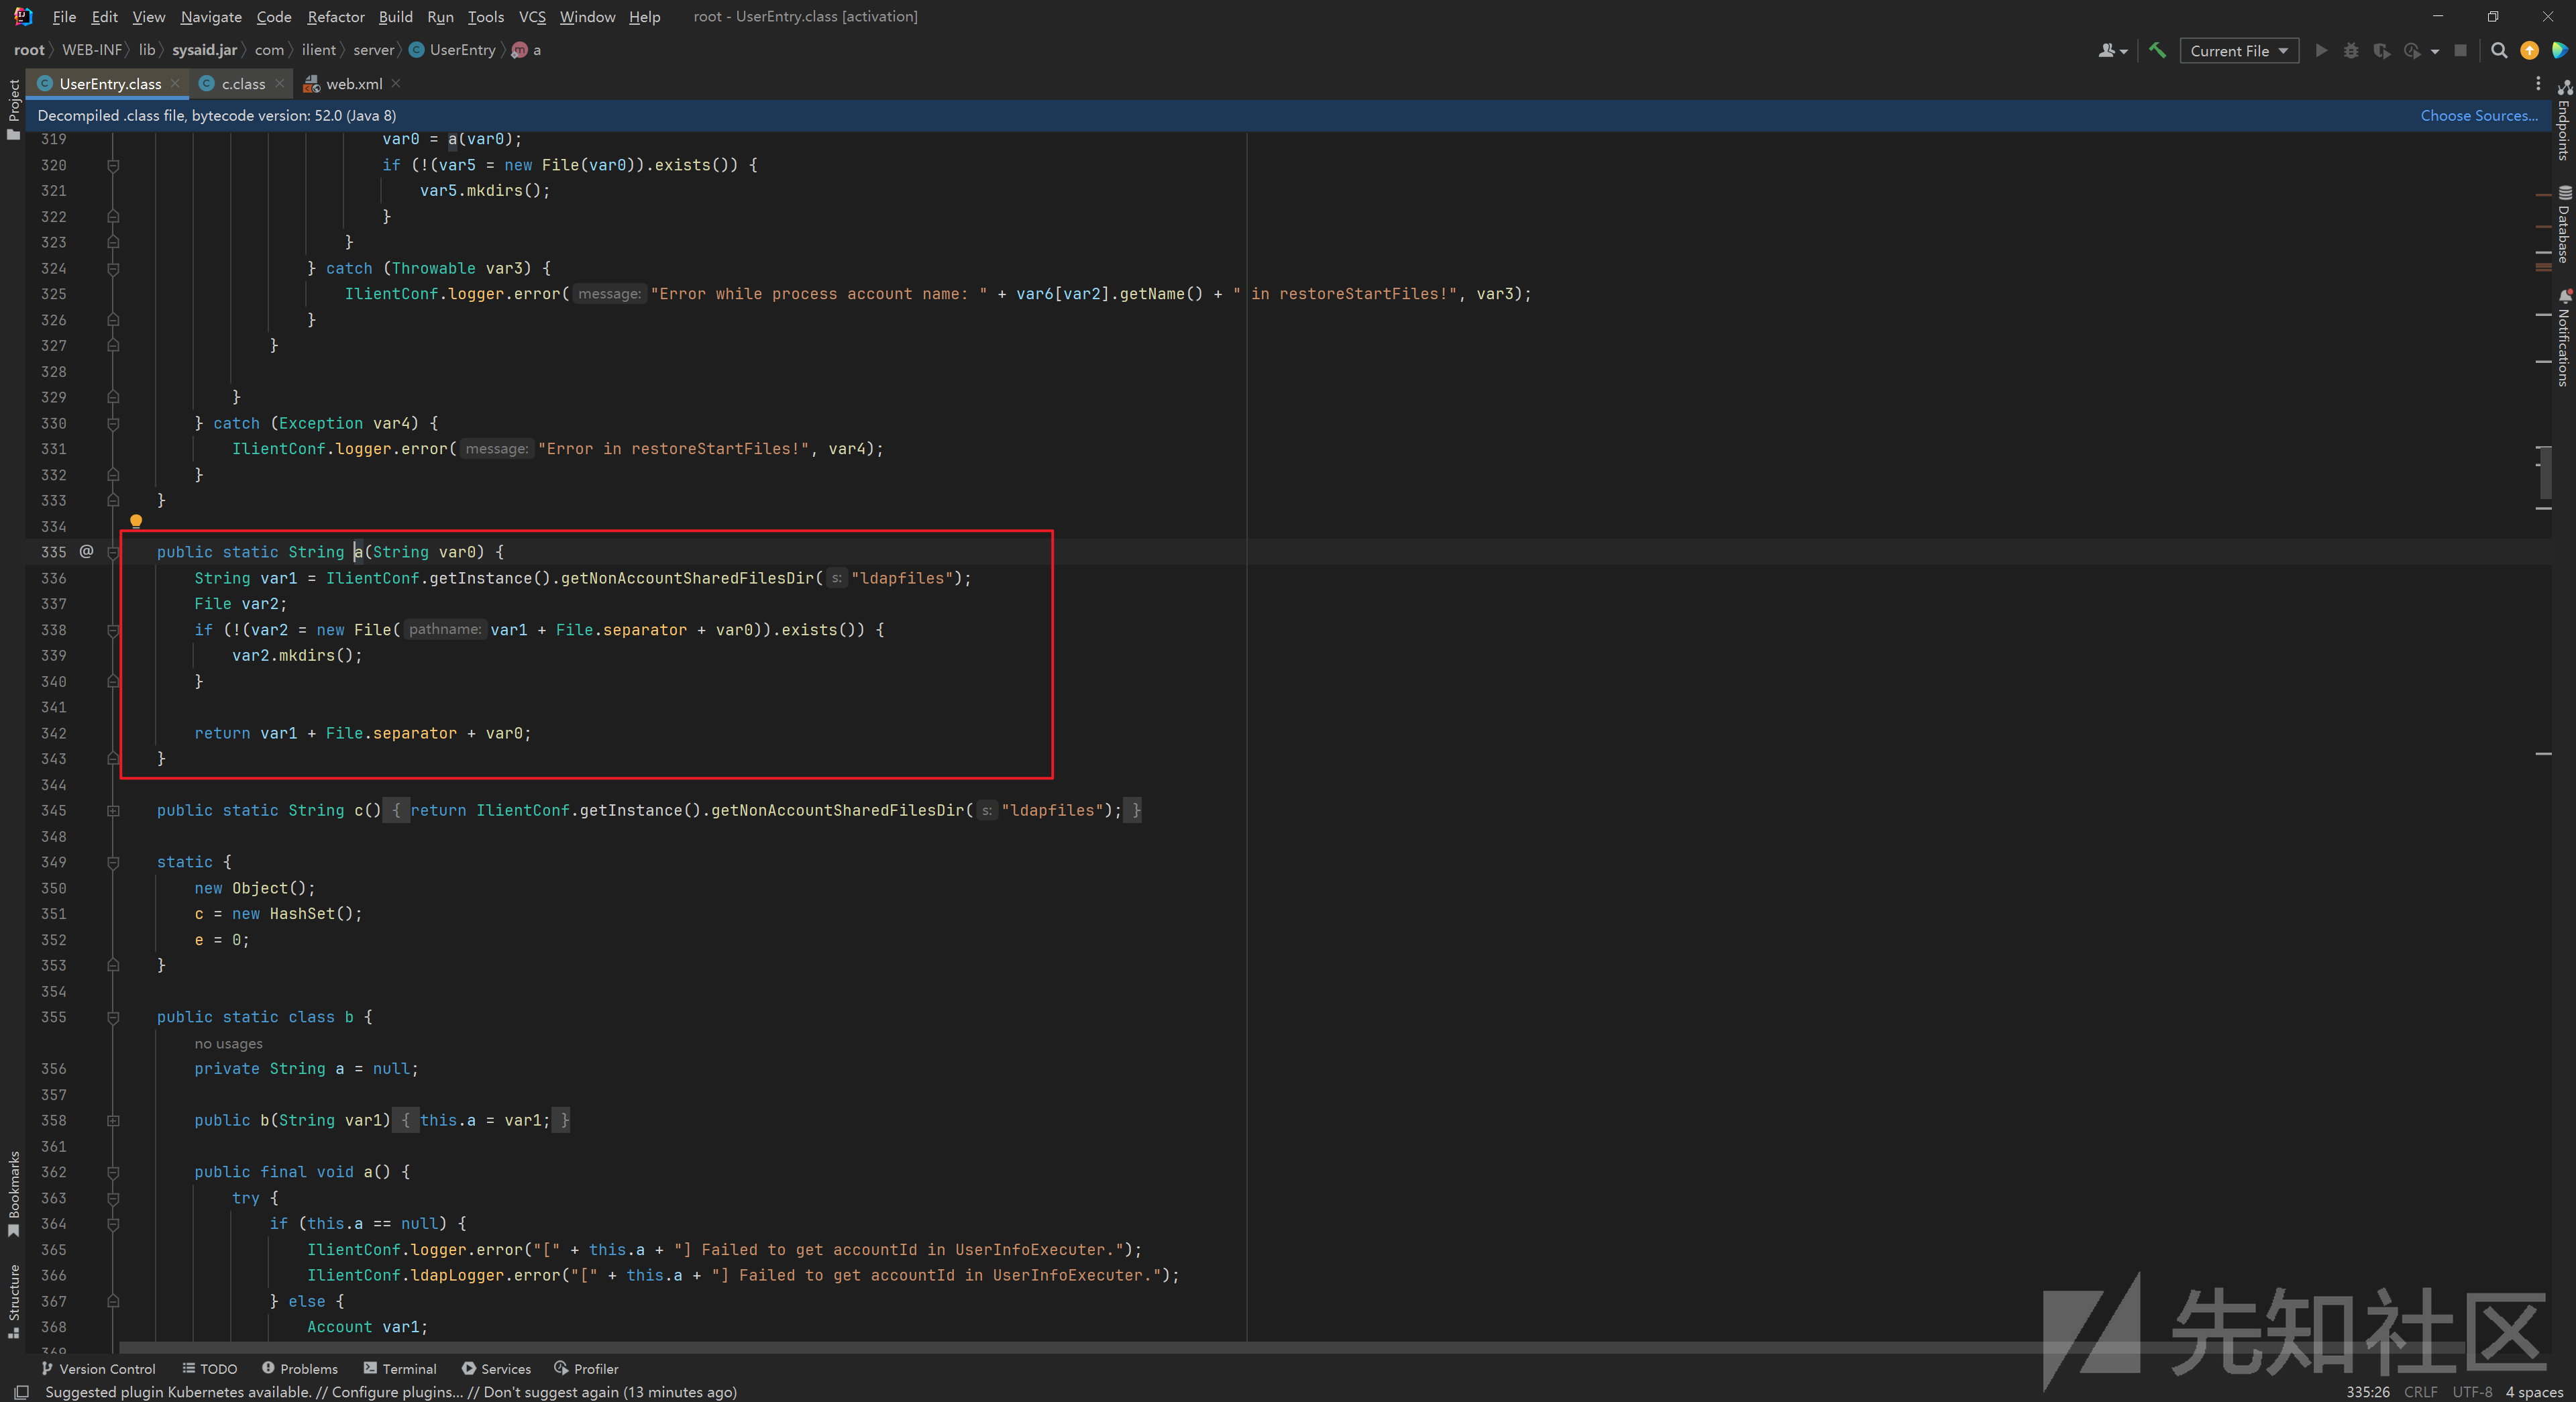
Task: Expand the folded method c() at line 345
Action: pos(113,811)
